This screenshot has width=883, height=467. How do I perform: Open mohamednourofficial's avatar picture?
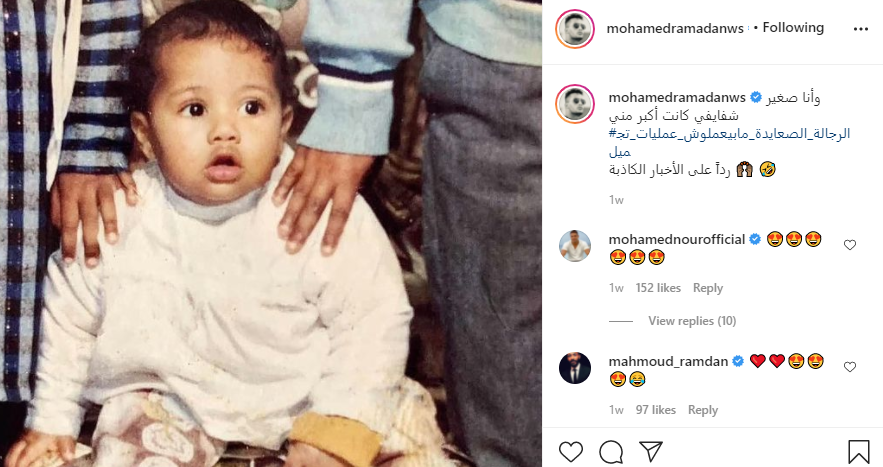(575, 246)
